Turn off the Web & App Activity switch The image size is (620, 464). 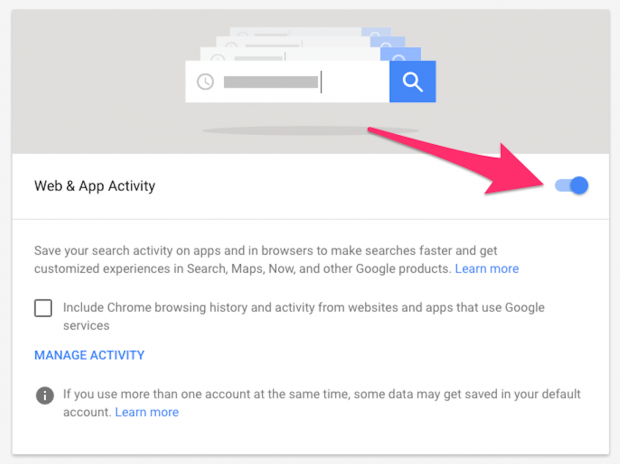[x=571, y=185]
